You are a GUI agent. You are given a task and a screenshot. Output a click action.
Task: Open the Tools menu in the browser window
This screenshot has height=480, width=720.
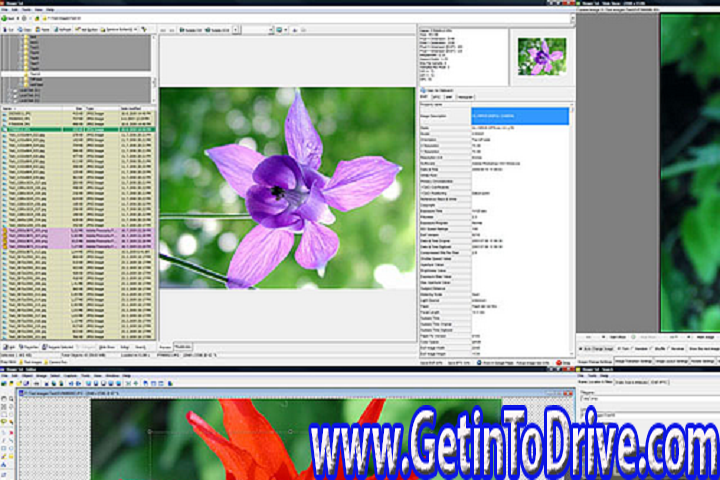pos(27,10)
